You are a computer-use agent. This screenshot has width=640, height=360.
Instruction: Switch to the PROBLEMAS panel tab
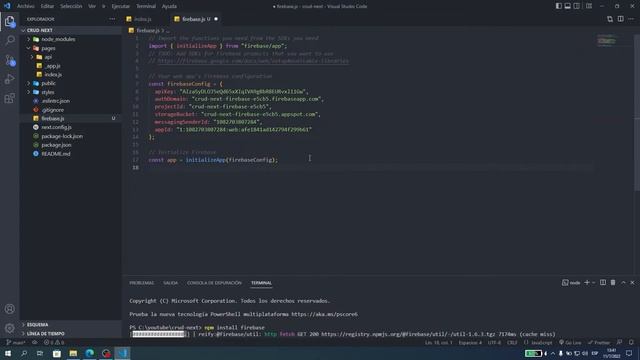[x=142, y=283]
